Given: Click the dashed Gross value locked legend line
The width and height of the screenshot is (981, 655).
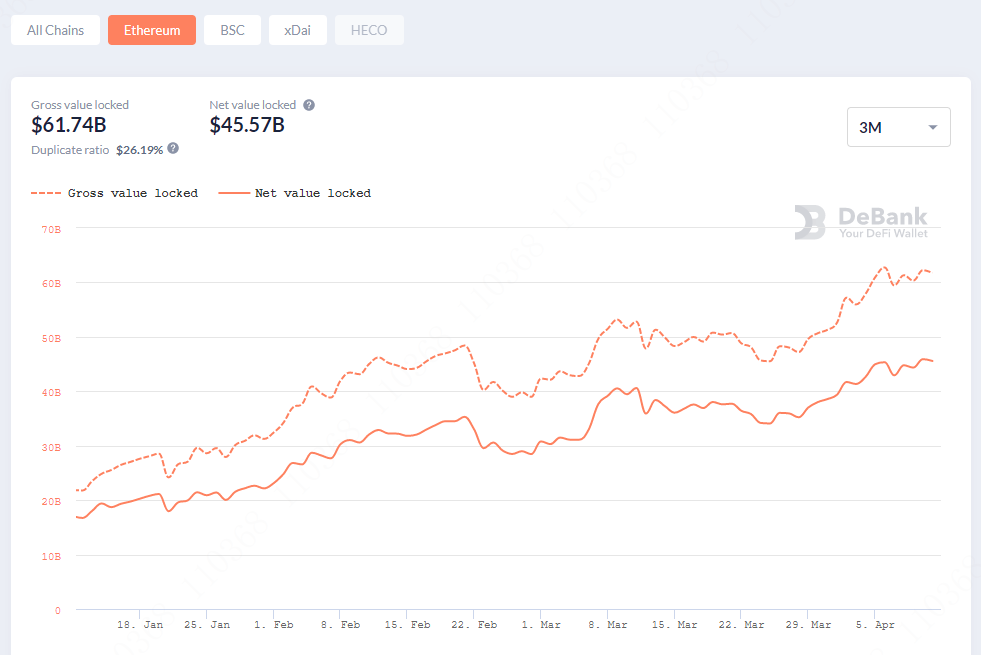Looking at the screenshot, I should [x=46, y=193].
